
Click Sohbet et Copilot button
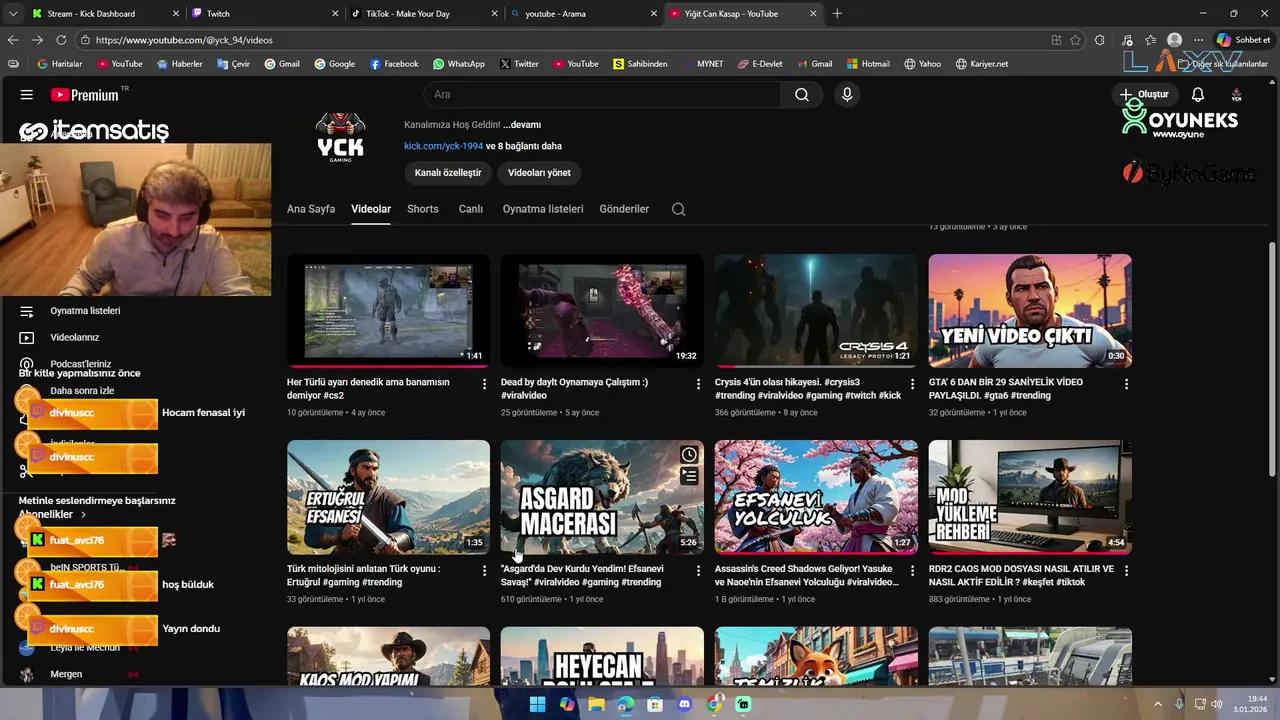tap(1243, 40)
